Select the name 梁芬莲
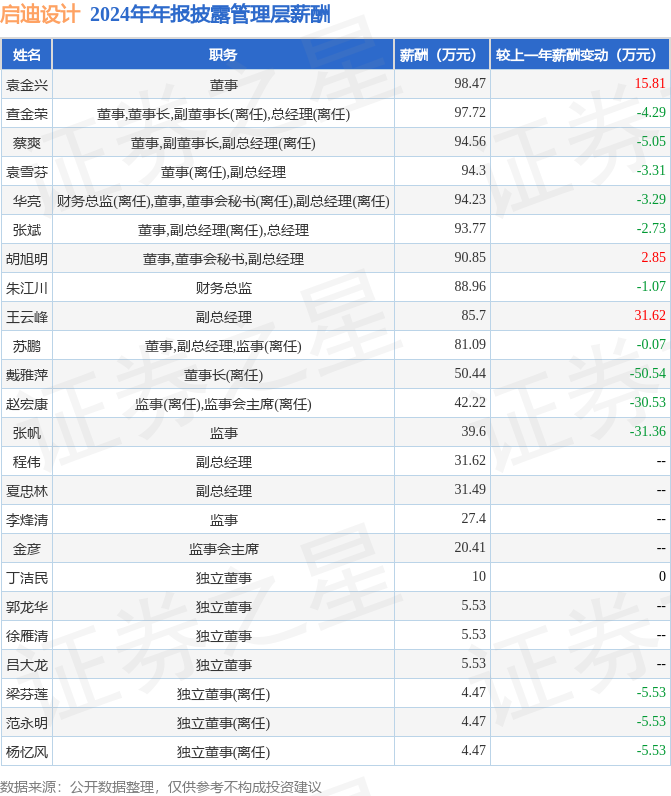The image size is (671, 796). [x=26, y=693]
